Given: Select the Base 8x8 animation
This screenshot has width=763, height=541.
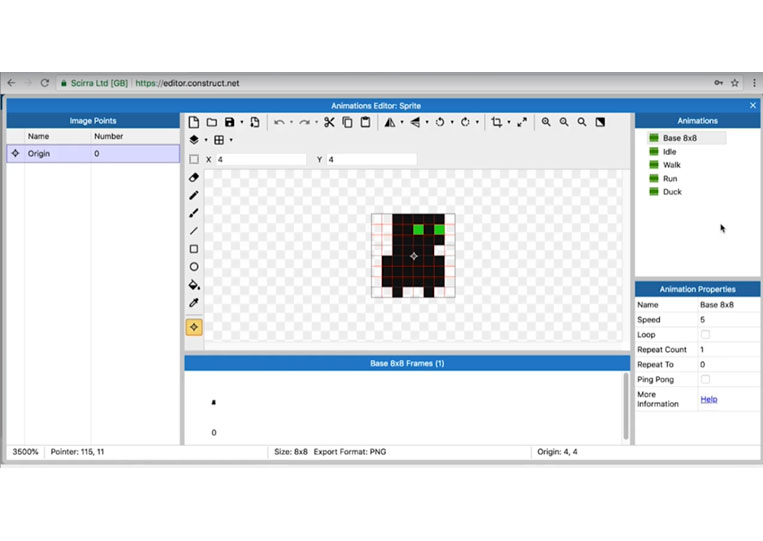Looking at the screenshot, I should pyautogui.click(x=687, y=138).
